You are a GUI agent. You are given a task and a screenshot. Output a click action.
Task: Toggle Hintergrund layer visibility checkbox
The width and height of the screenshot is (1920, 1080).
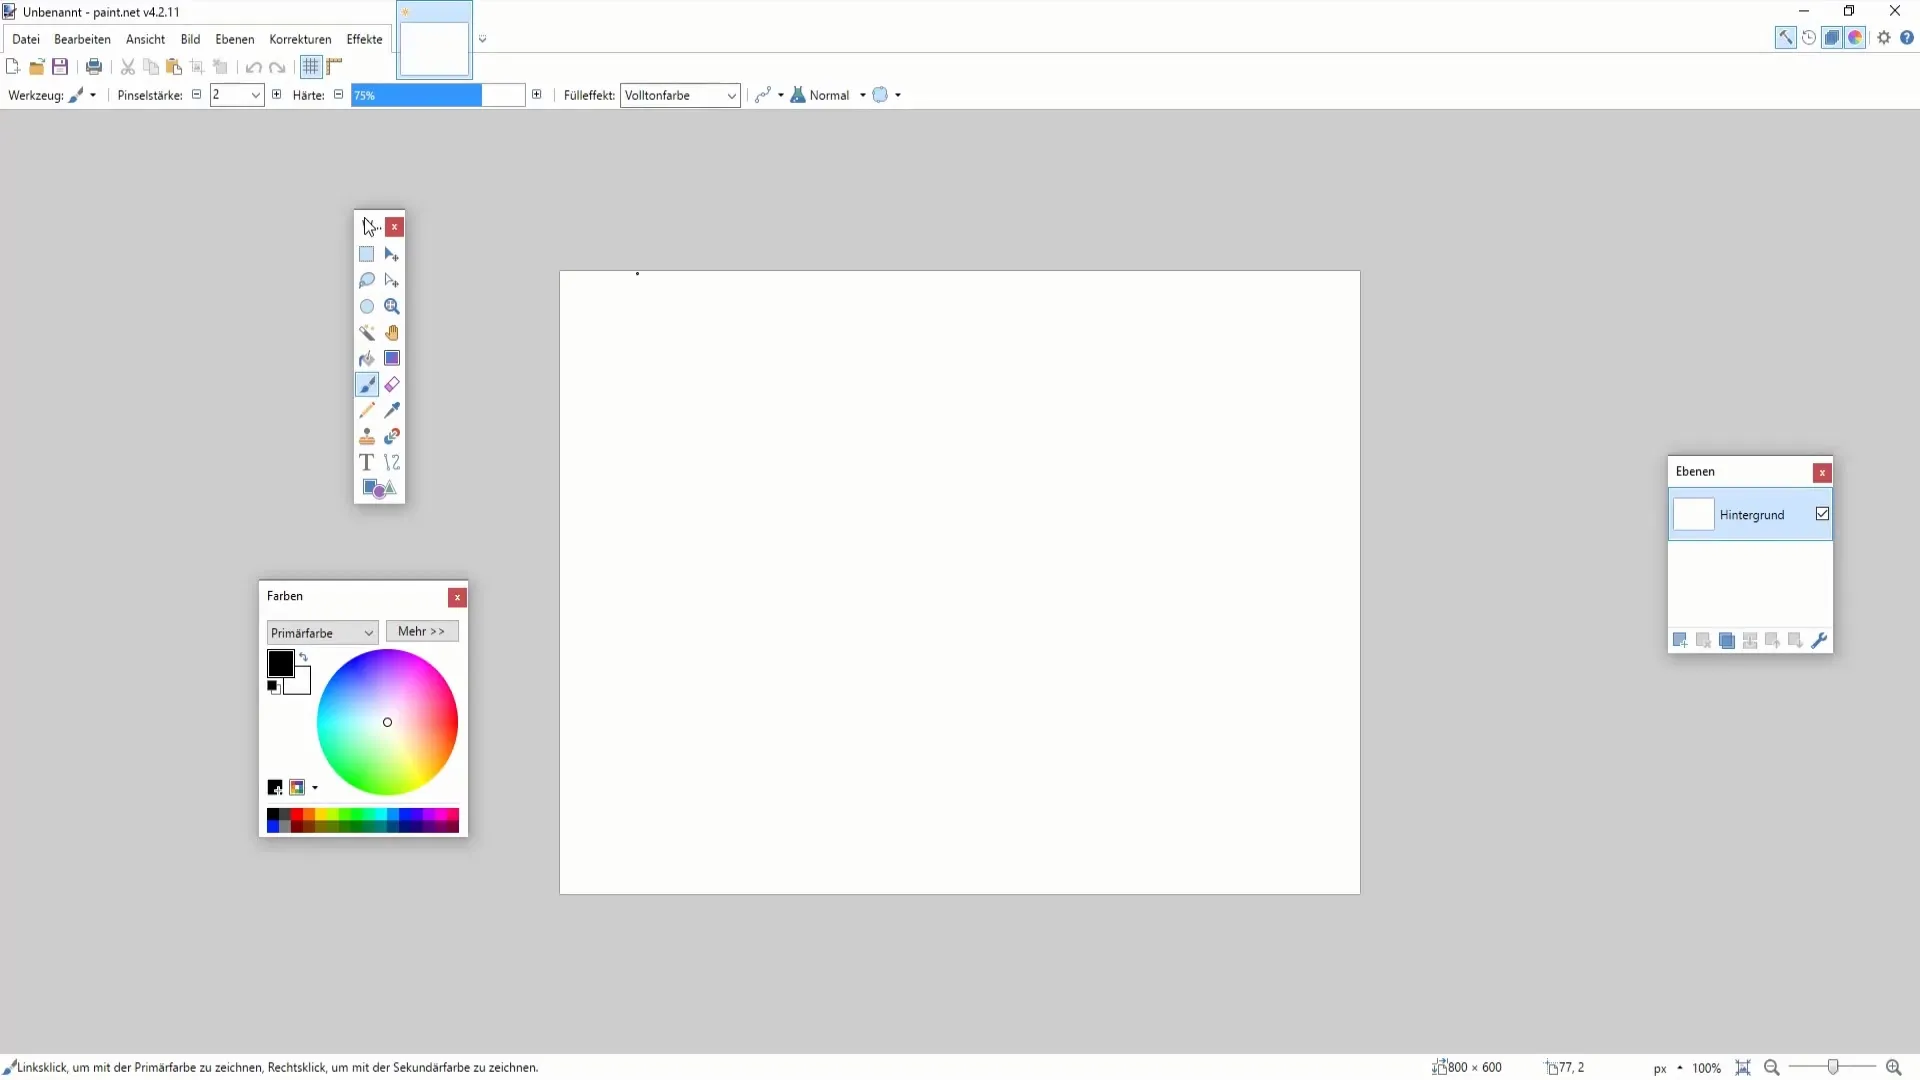click(1822, 514)
